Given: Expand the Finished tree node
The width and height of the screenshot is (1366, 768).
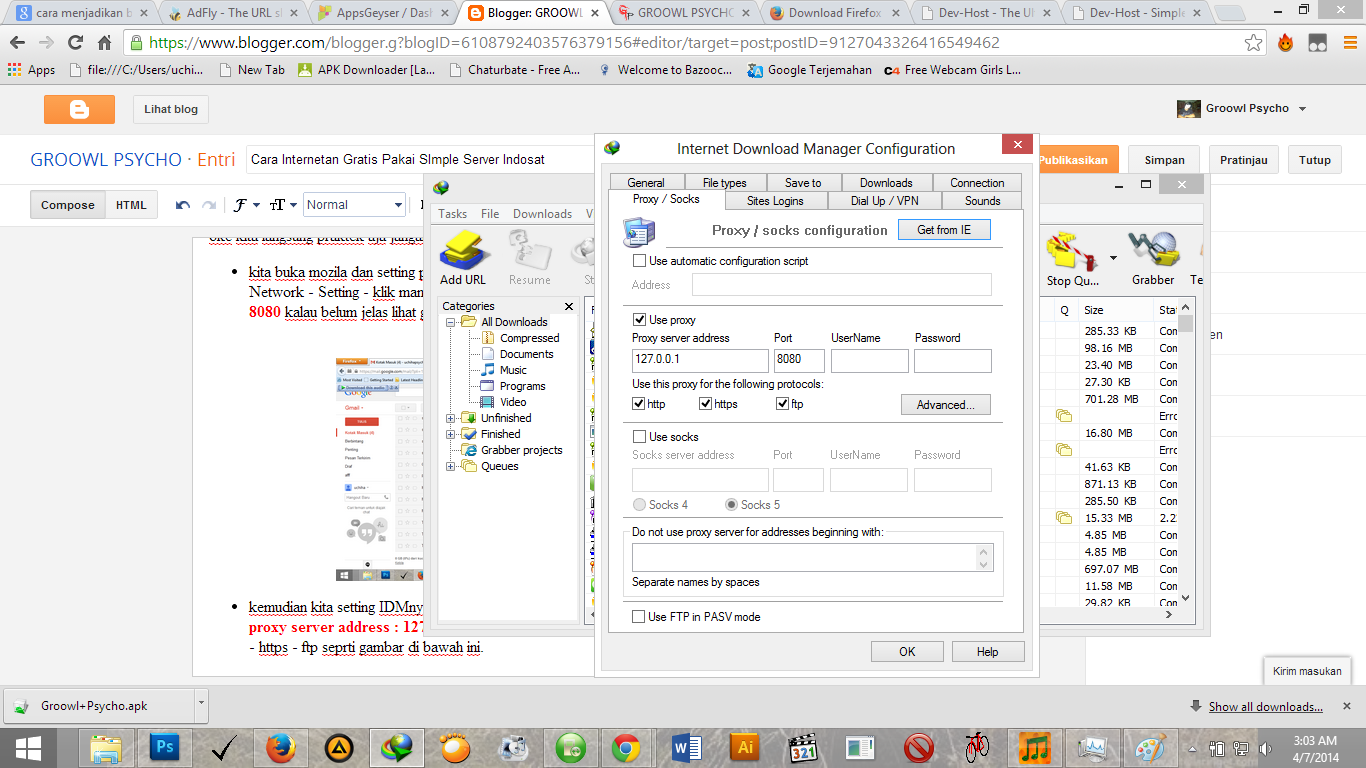Looking at the screenshot, I should (451, 434).
